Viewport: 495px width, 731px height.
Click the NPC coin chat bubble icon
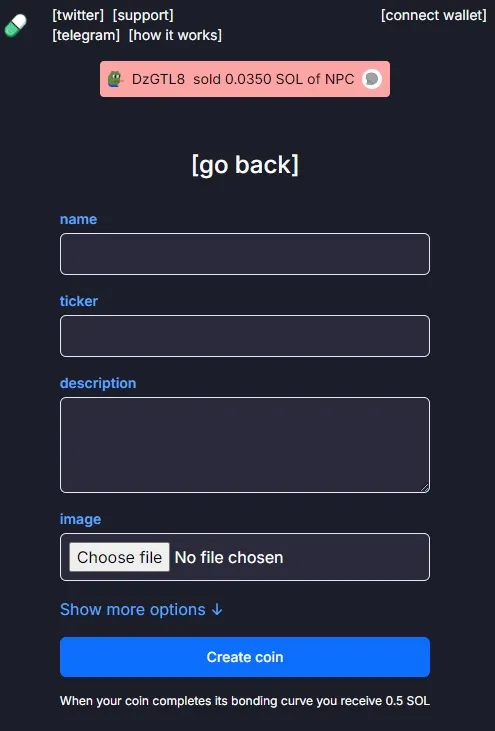[372, 79]
